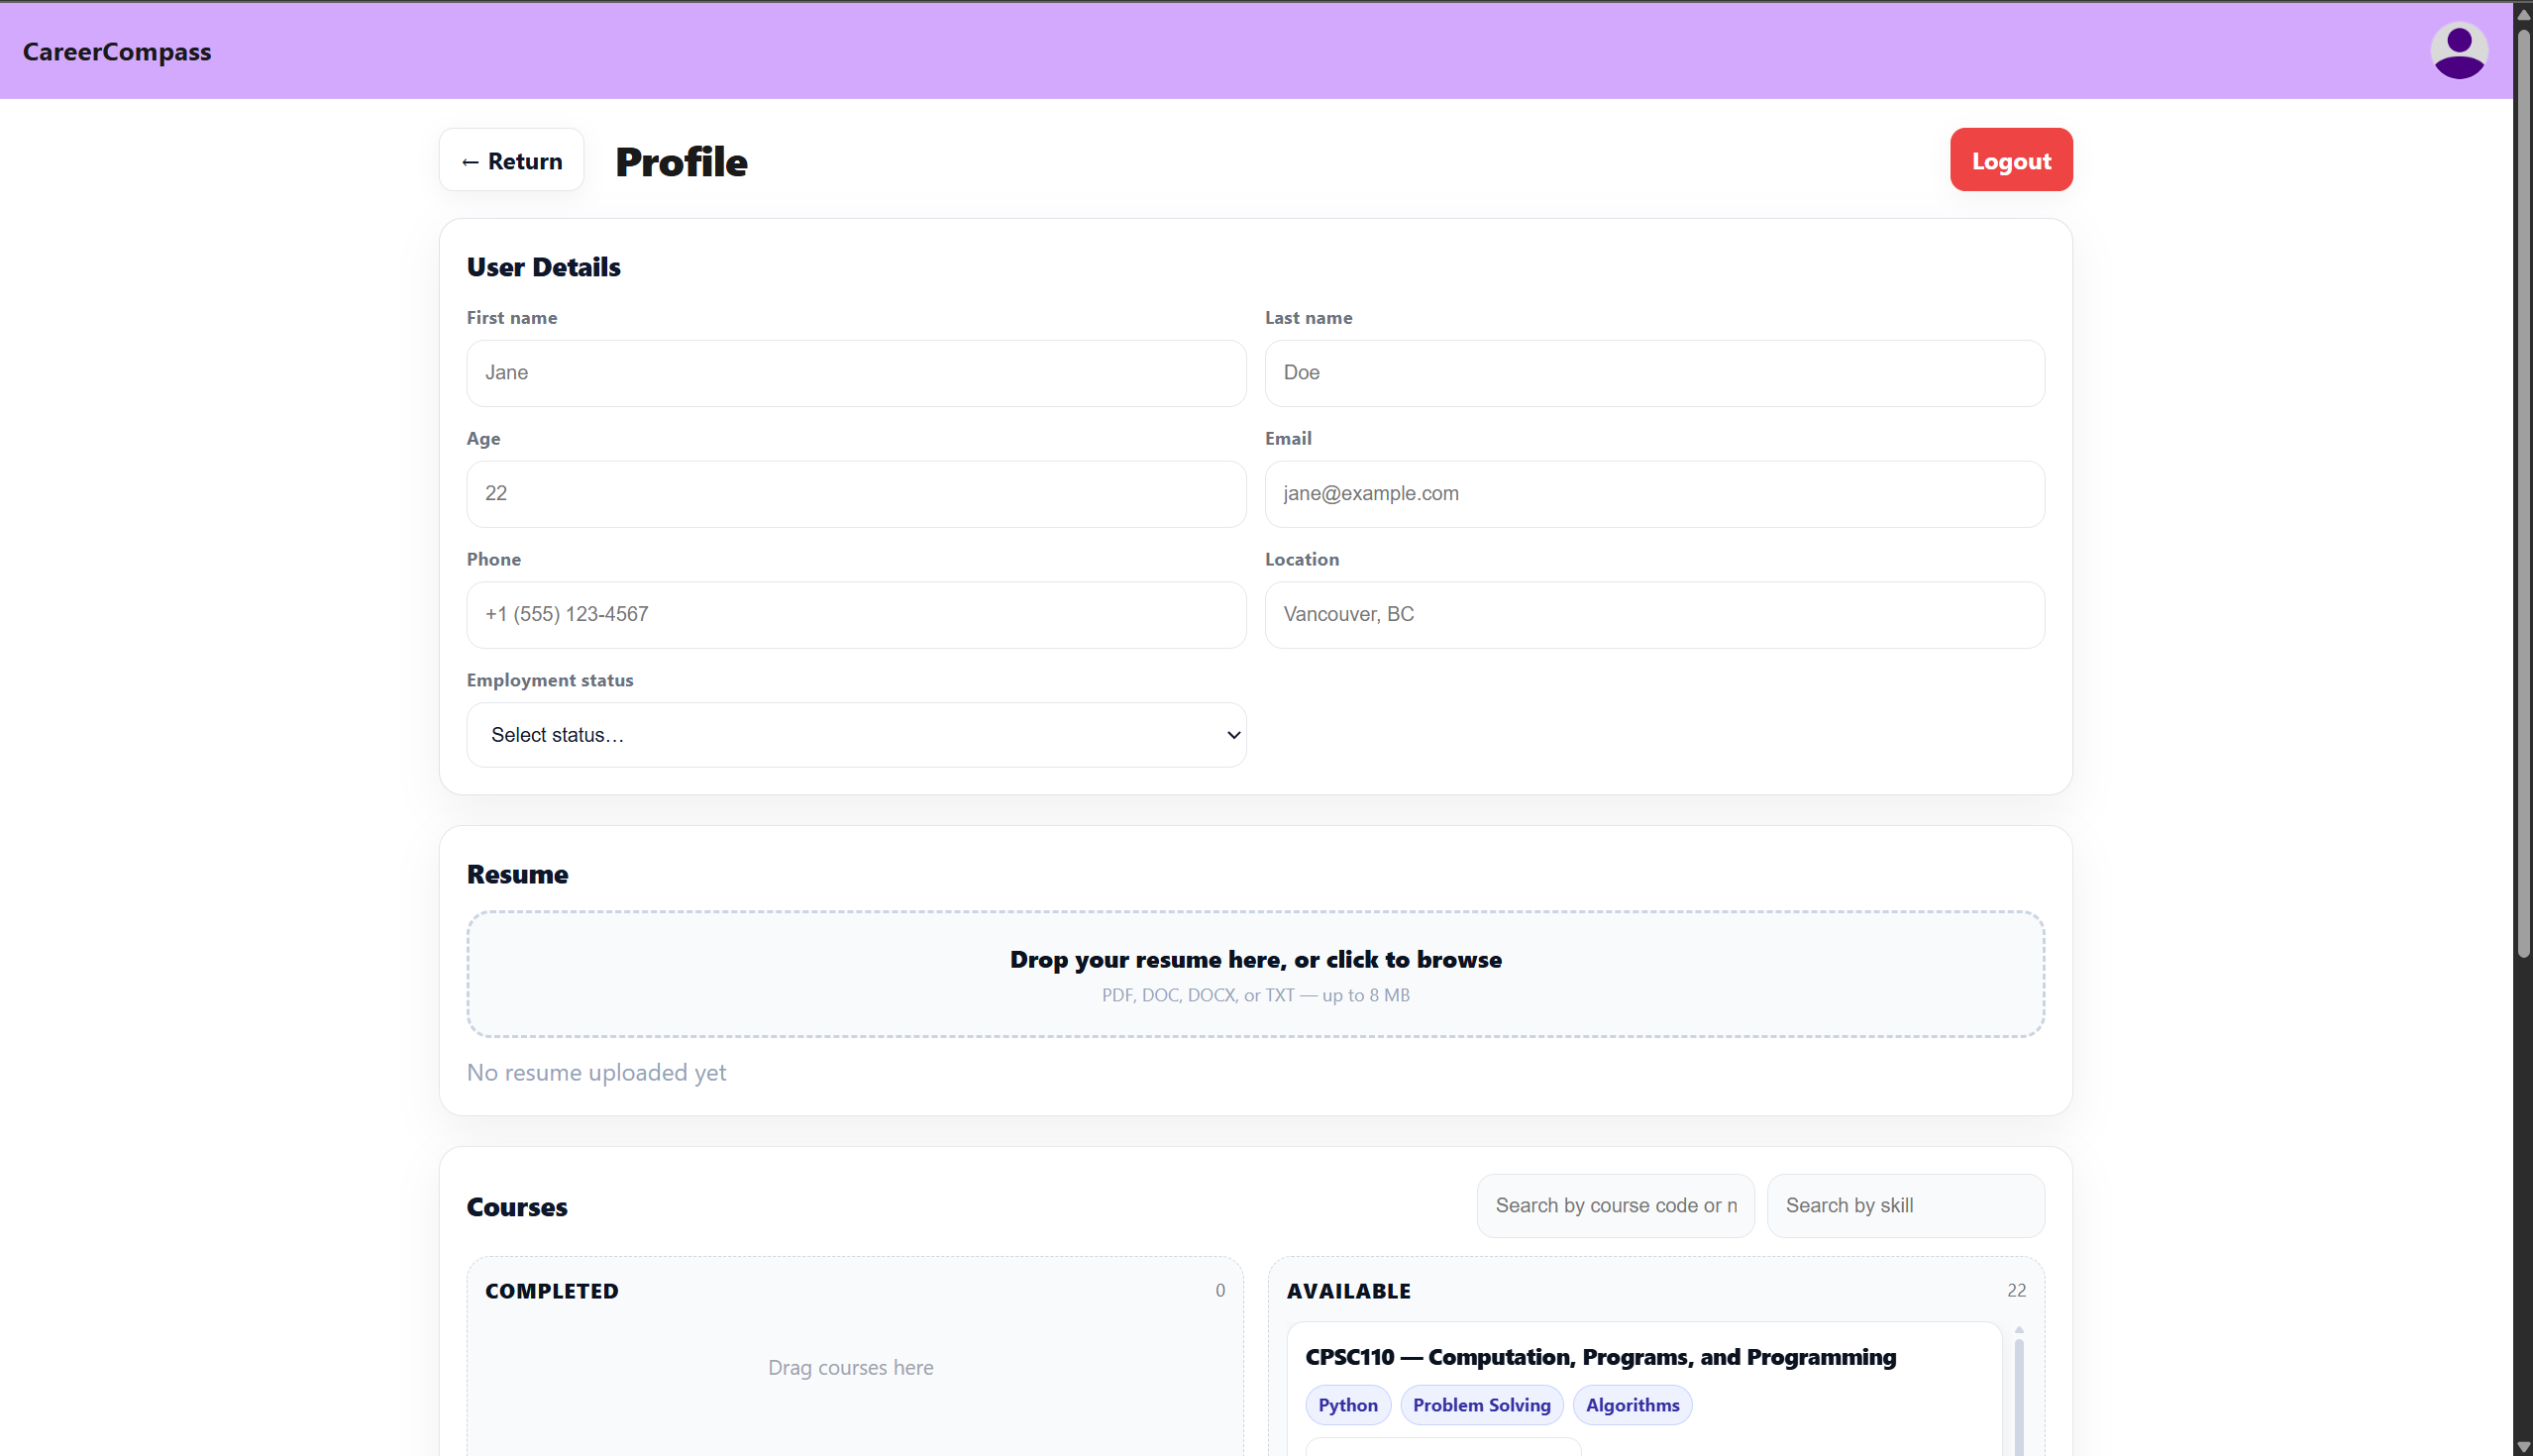This screenshot has height=1456, width=2533.
Task: Click the CareerCompass logo text
Action: pos(117,51)
